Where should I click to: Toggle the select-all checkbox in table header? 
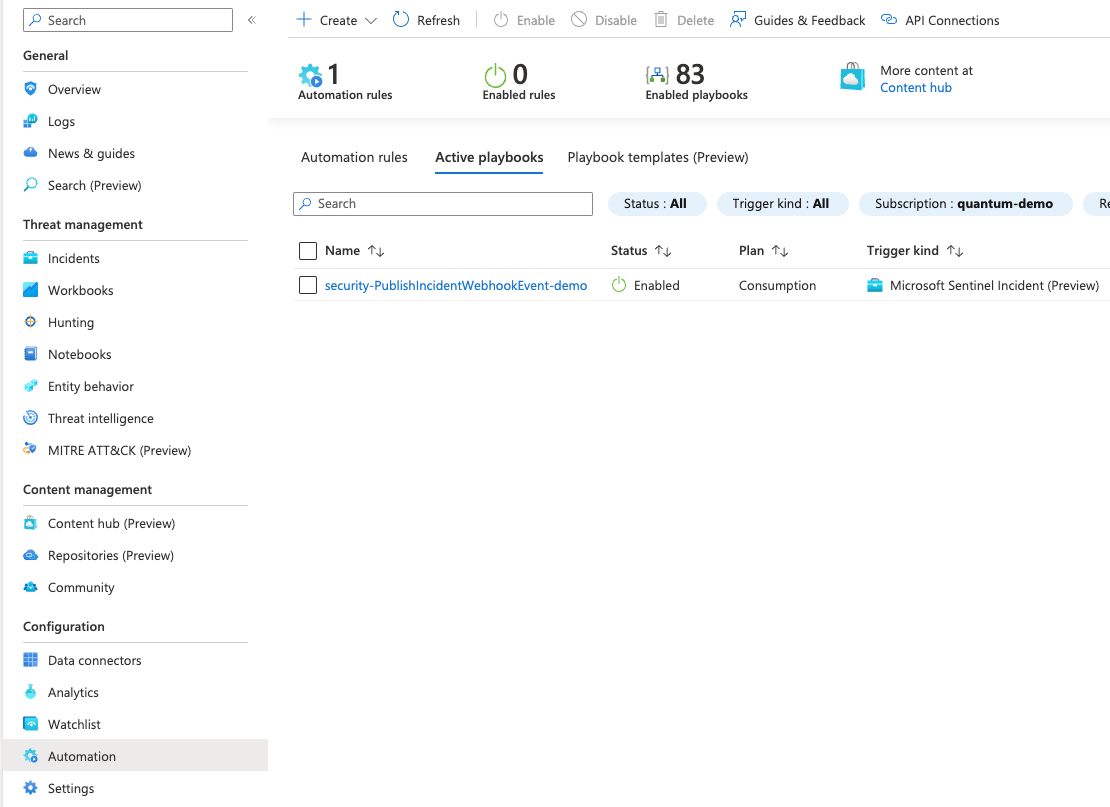308,251
